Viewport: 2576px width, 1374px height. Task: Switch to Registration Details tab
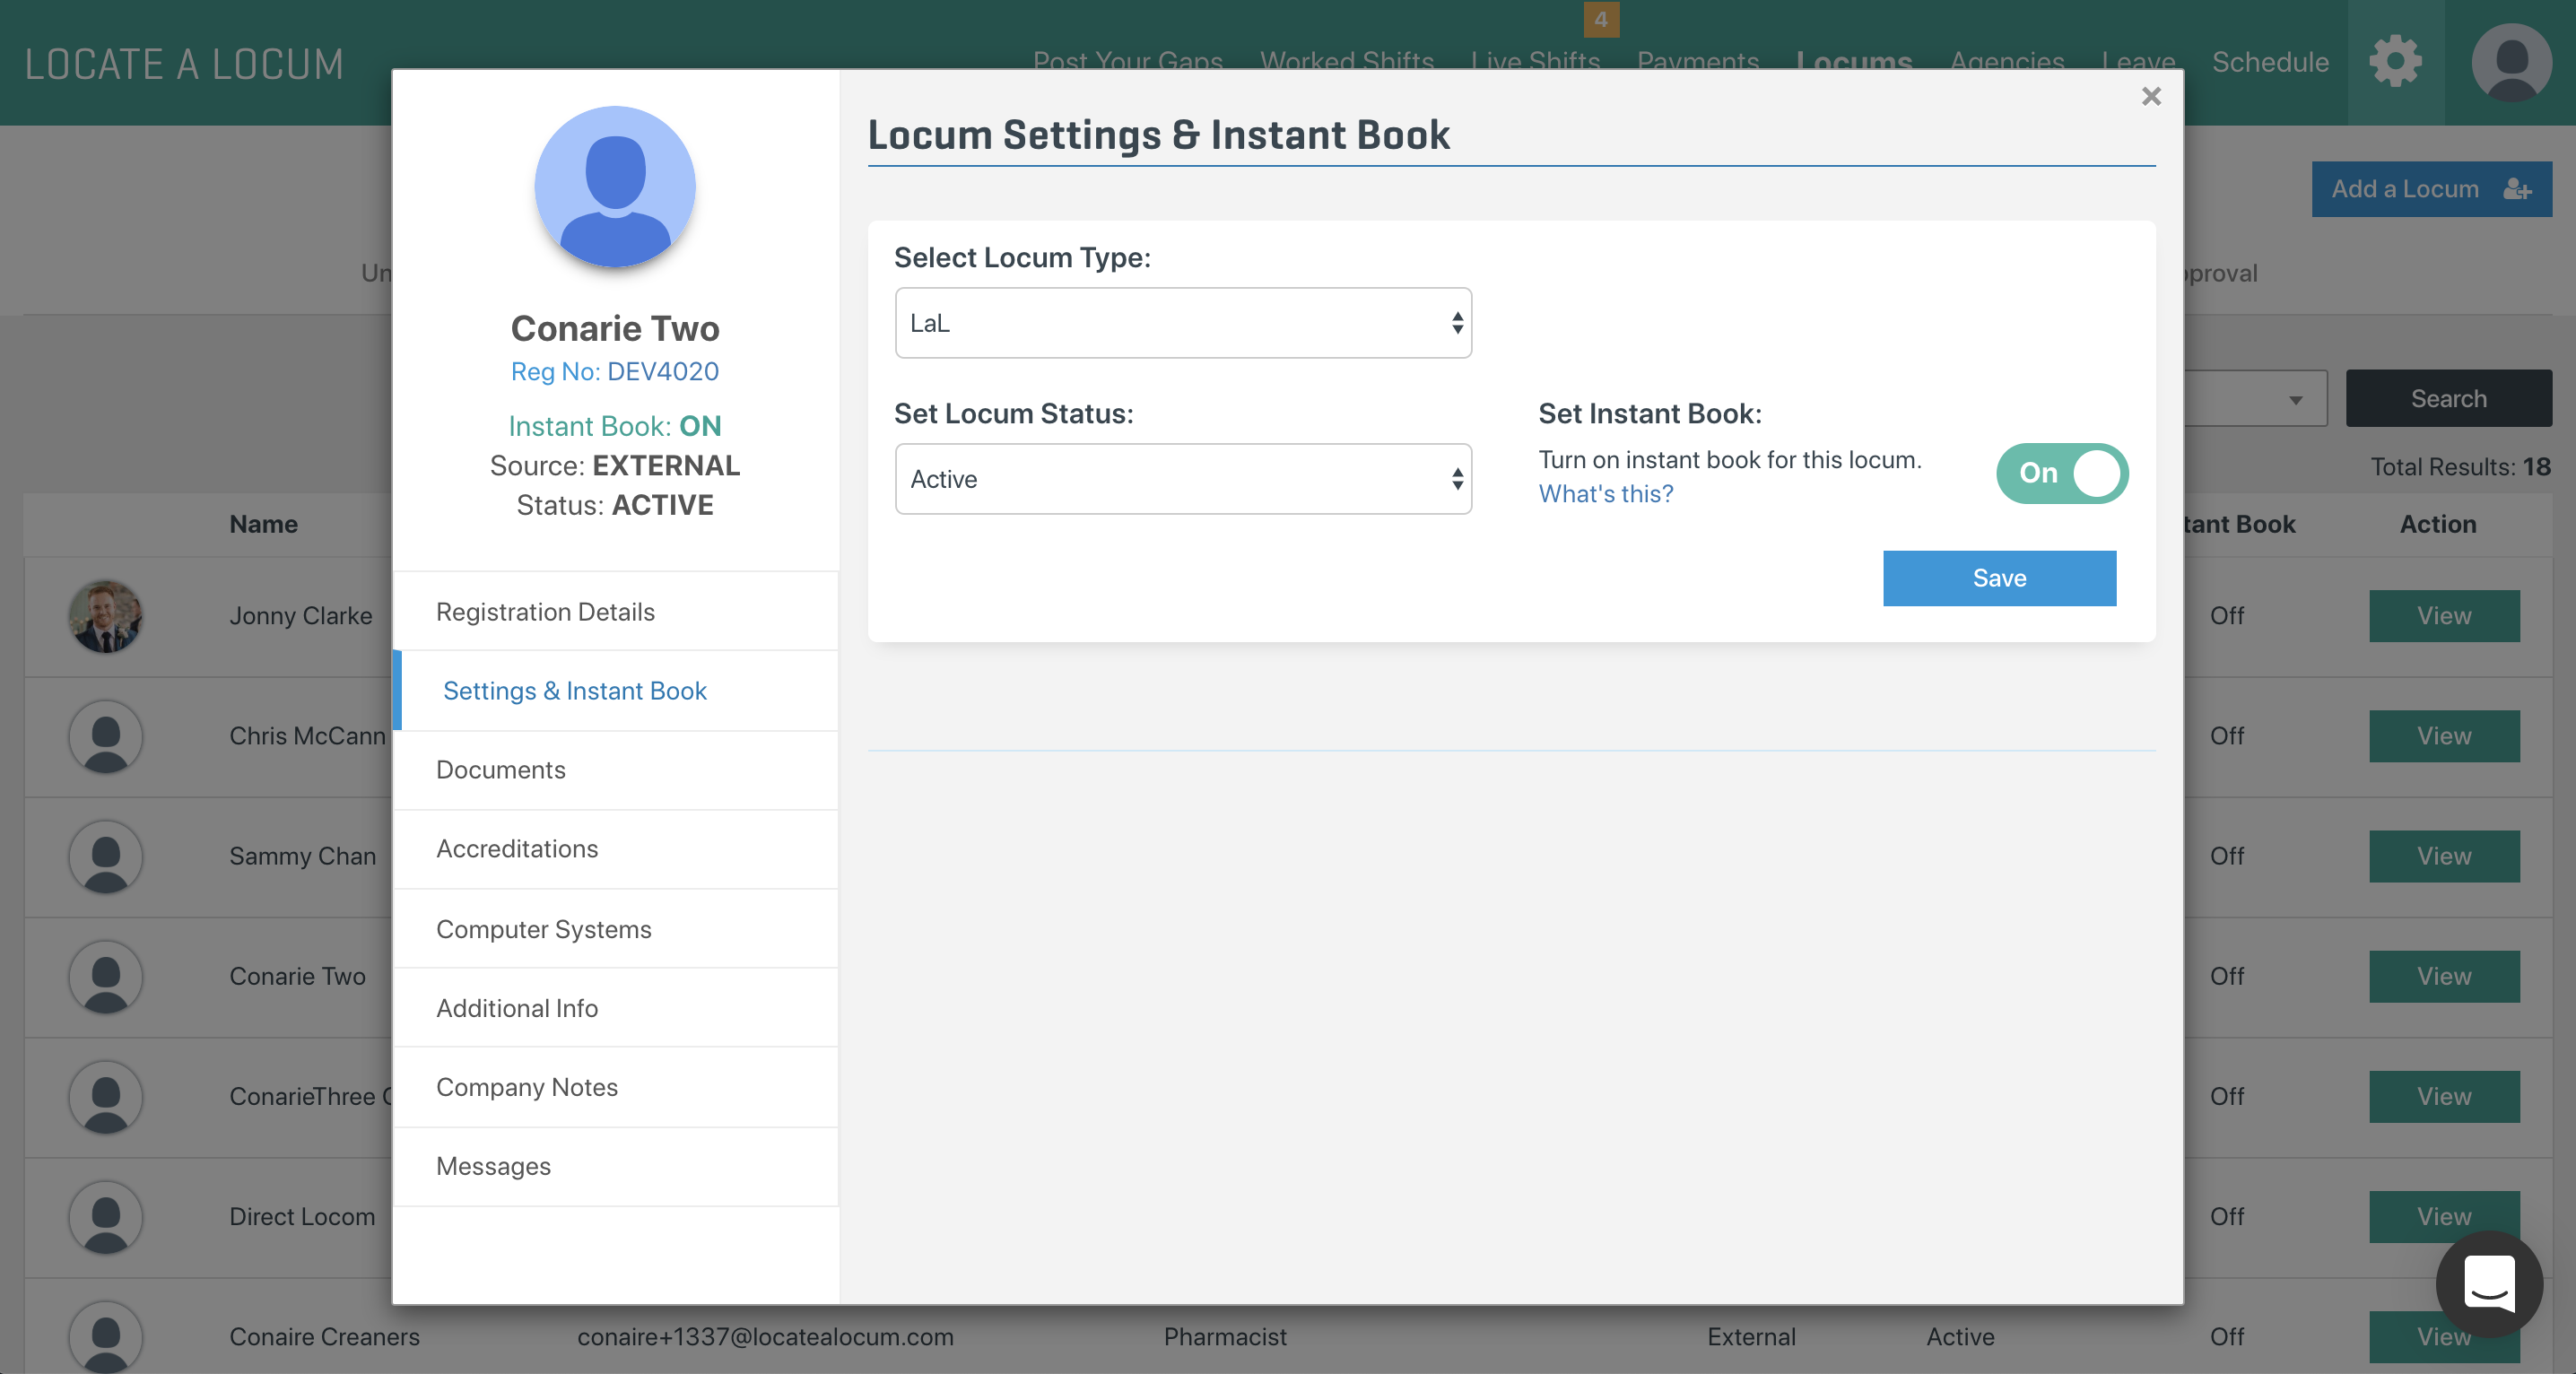point(545,612)
